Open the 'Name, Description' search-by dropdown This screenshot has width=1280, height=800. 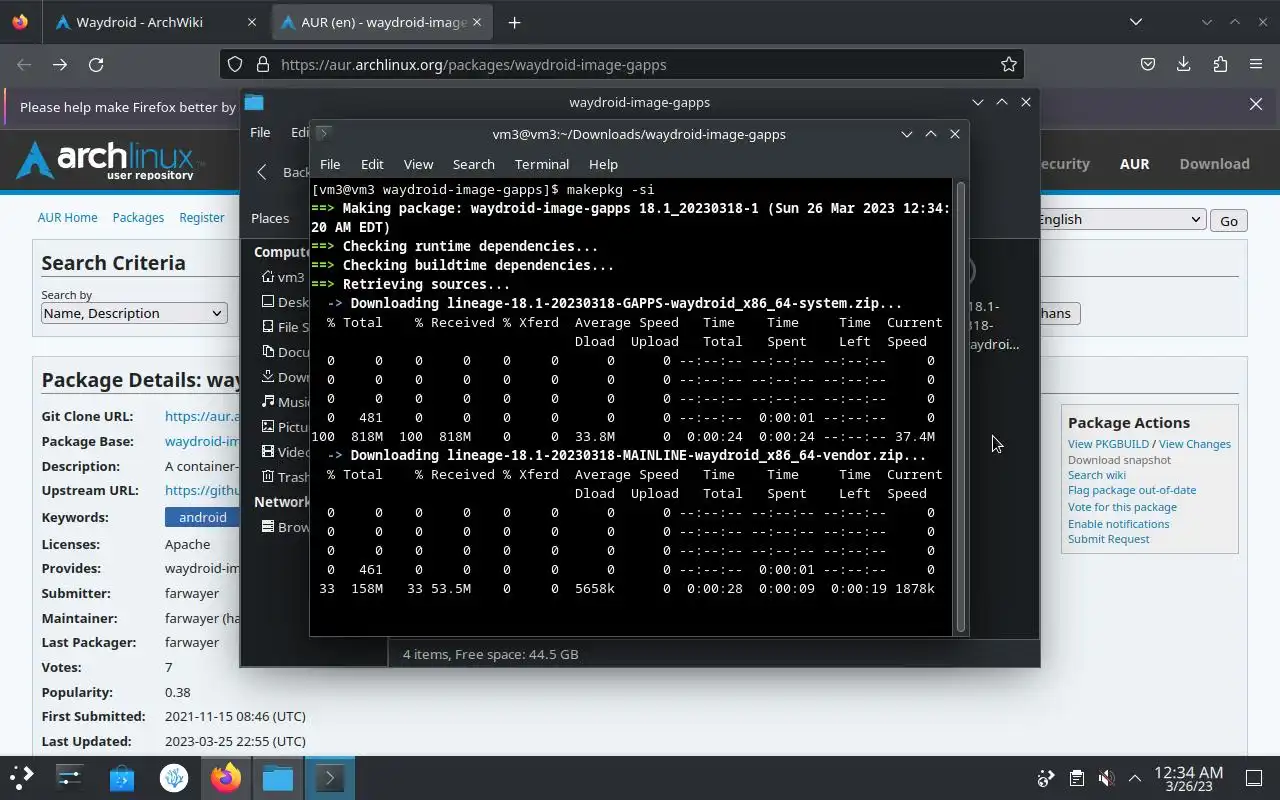pyautogui.click(x=133, y=313)
